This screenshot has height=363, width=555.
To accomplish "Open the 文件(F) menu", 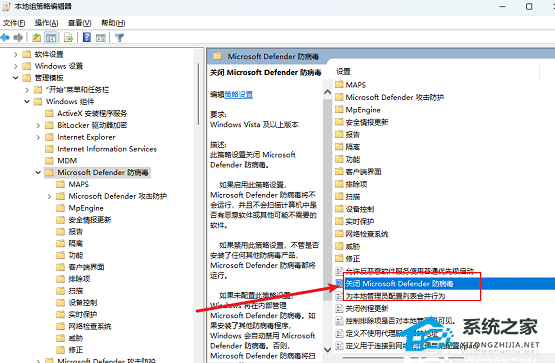I will coord(14,23).
